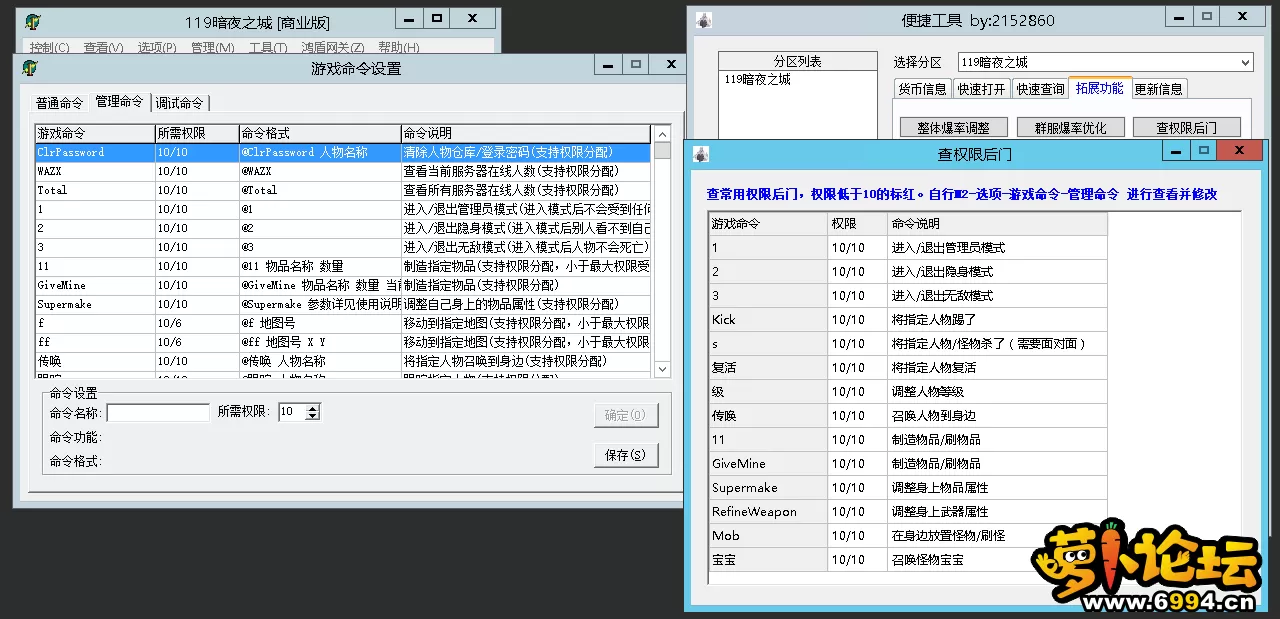1280x619 pixels.
Task: Select the '@11 物品名称 数量' row
Action: pyautogui.click(x=343, y=266)
